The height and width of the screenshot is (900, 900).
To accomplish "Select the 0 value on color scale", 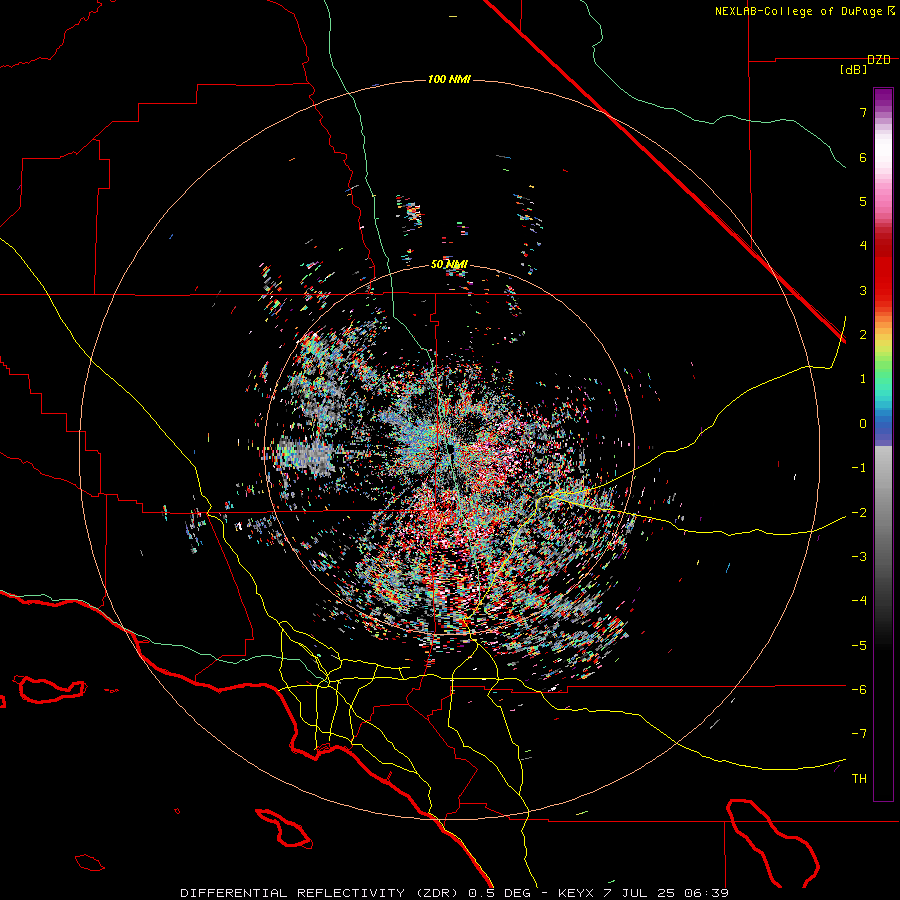I will pos(863,424).
